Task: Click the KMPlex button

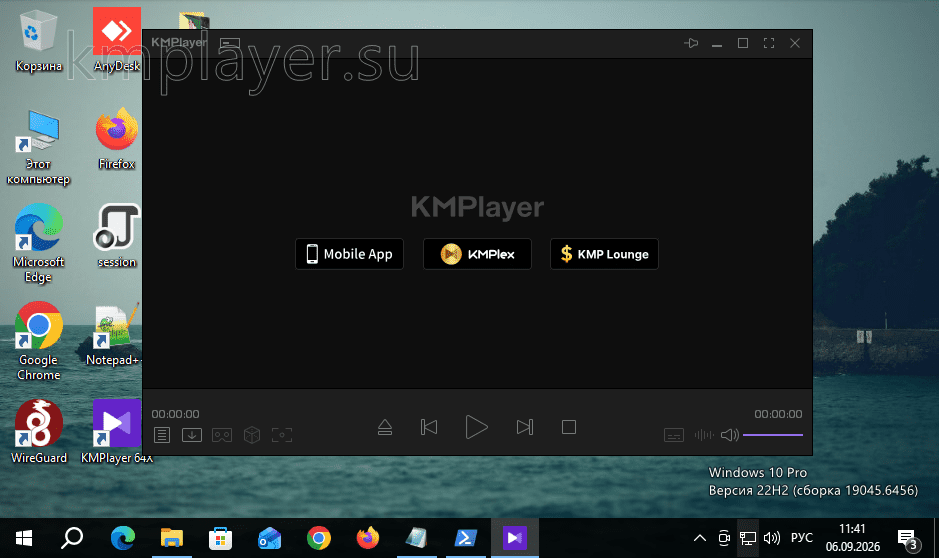Action: pos(477,254)
